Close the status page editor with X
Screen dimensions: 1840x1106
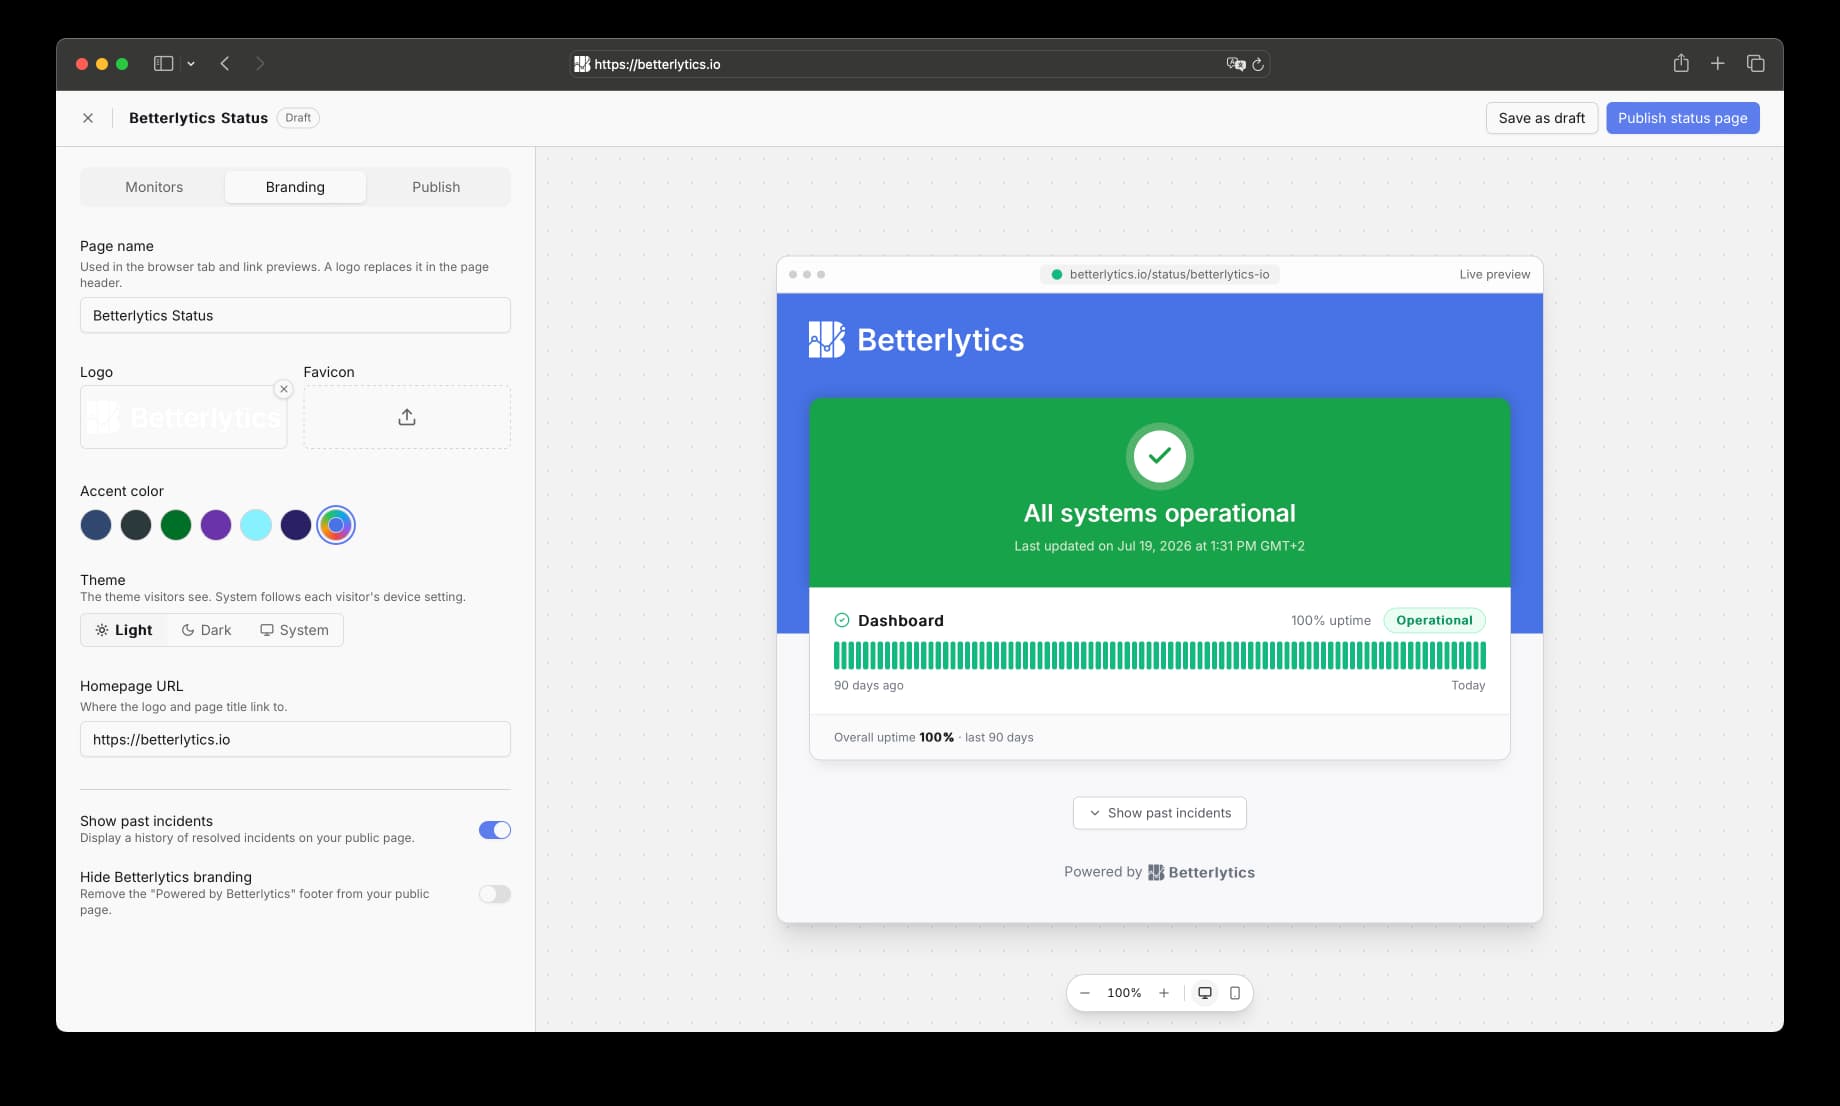point(88,118)
